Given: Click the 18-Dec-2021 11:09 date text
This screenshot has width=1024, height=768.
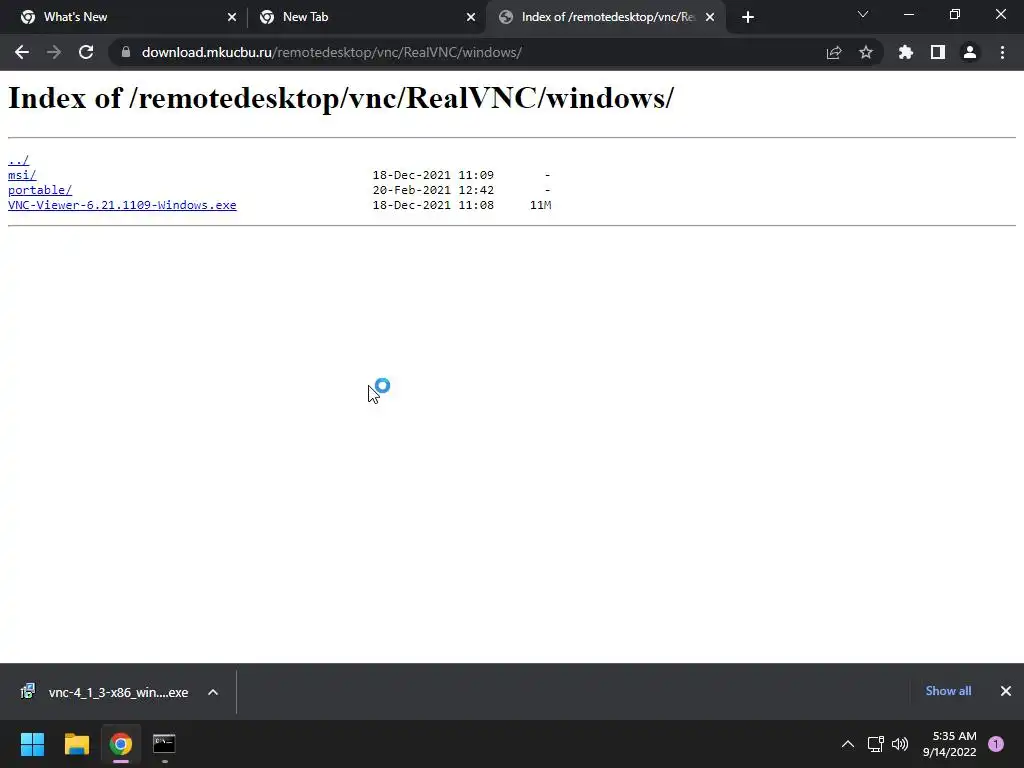Looking at the screenshot, I should point(433,175).
